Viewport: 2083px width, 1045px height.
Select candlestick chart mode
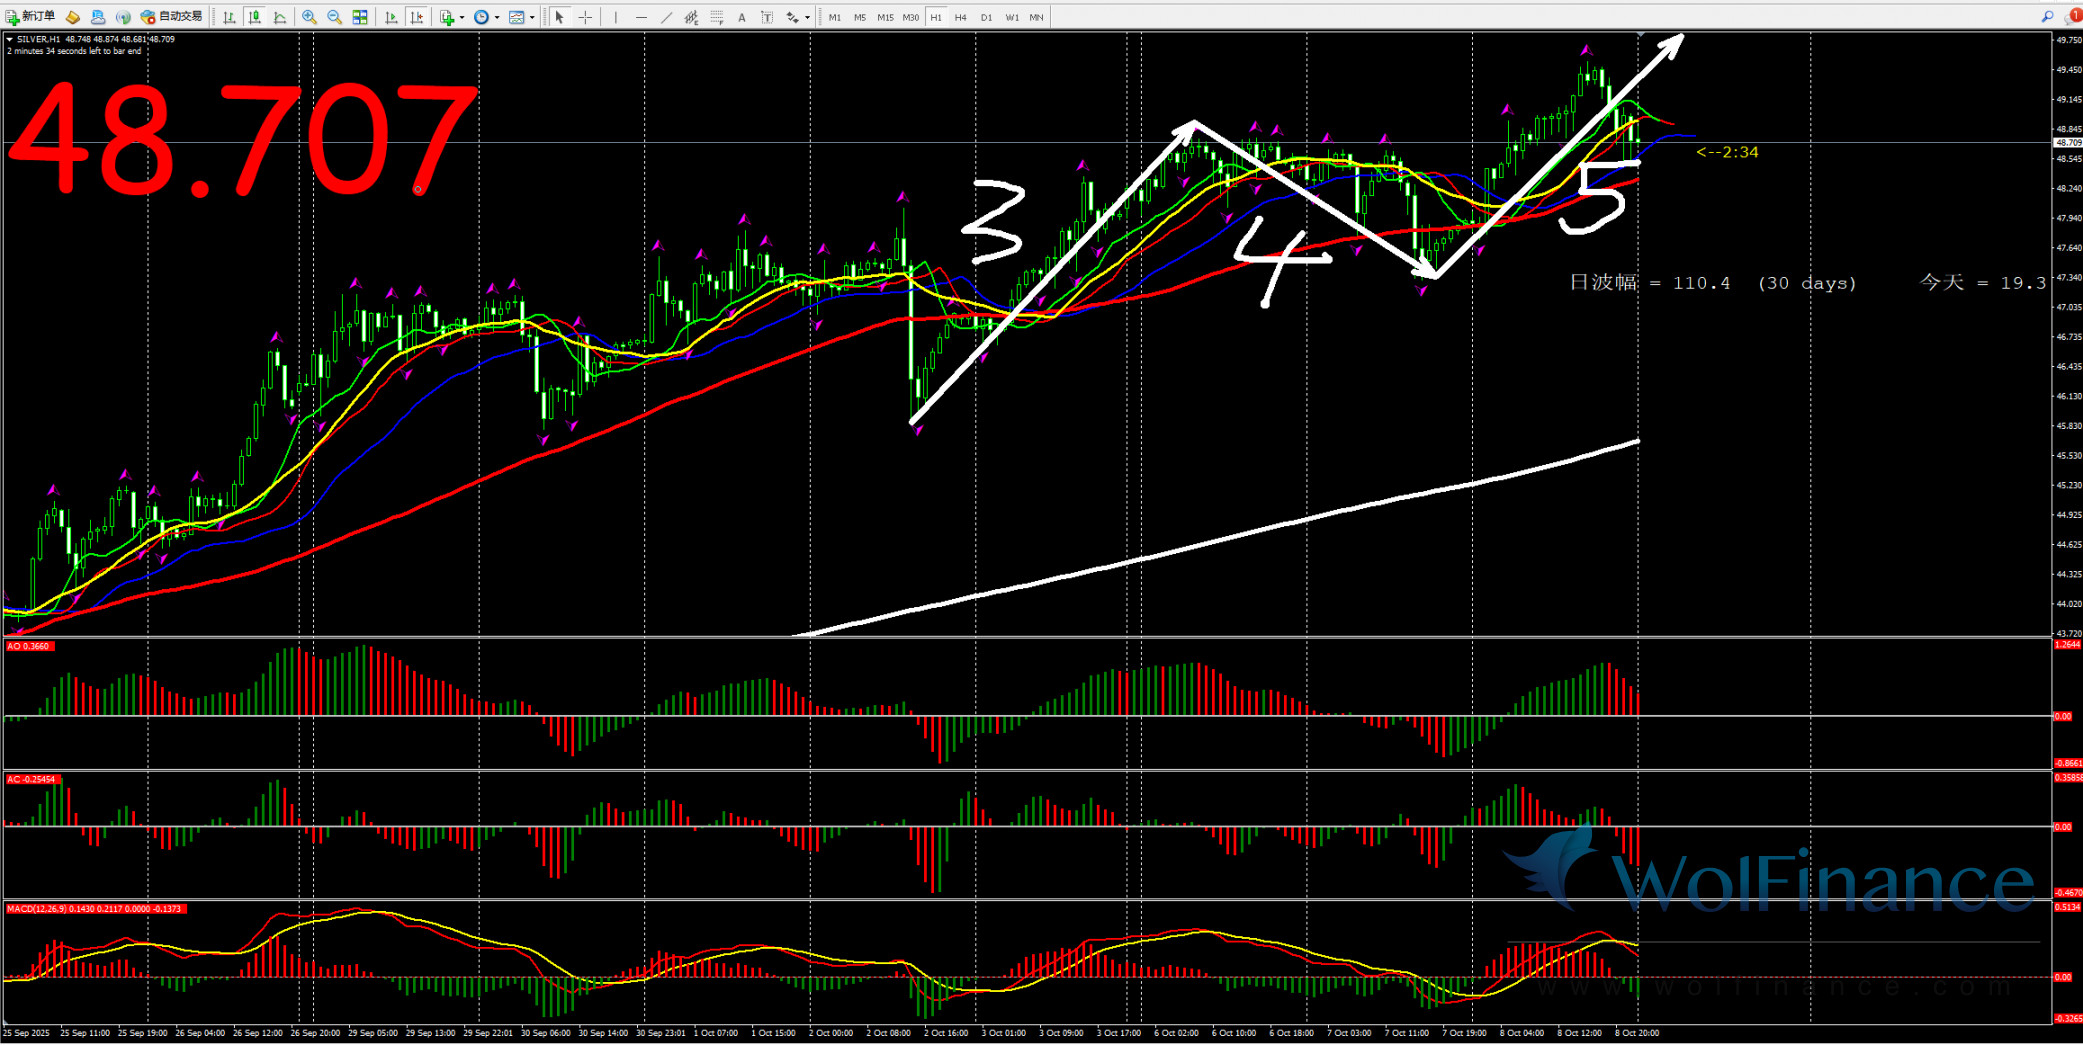pos(255,17)
